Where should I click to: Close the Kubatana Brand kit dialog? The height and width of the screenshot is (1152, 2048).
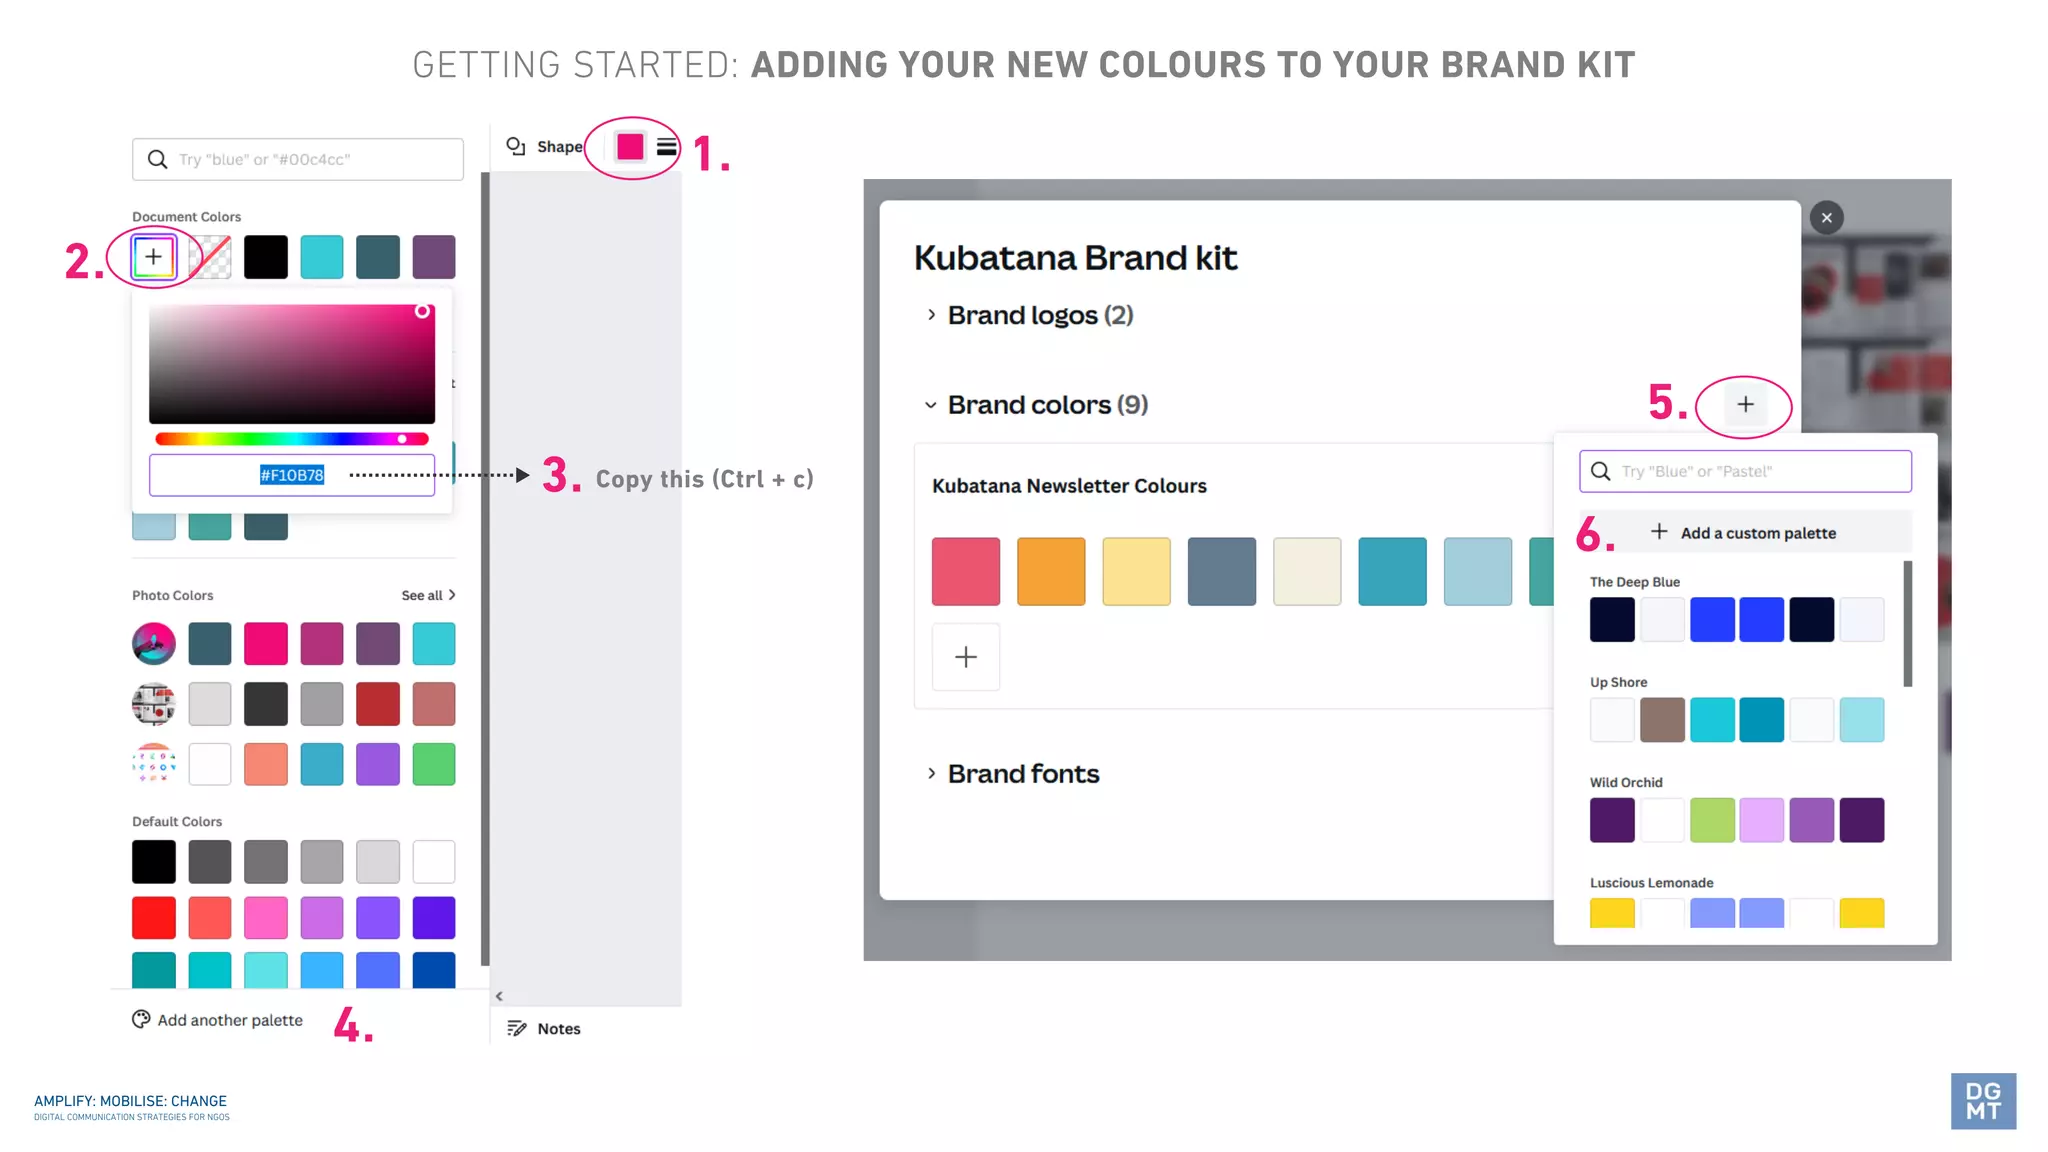point(1826,218)
